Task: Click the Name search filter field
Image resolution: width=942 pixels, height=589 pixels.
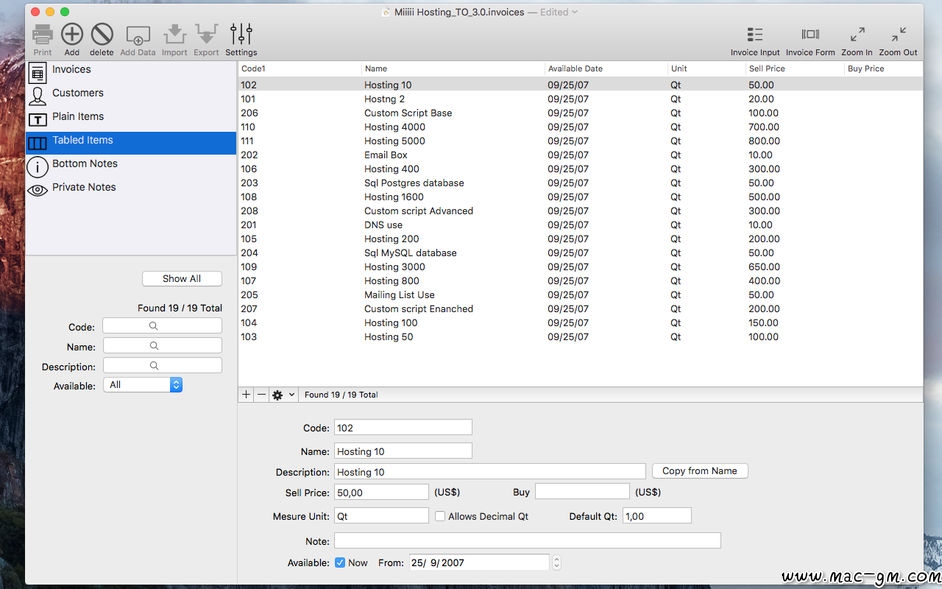Action: (x=162, y=346)
